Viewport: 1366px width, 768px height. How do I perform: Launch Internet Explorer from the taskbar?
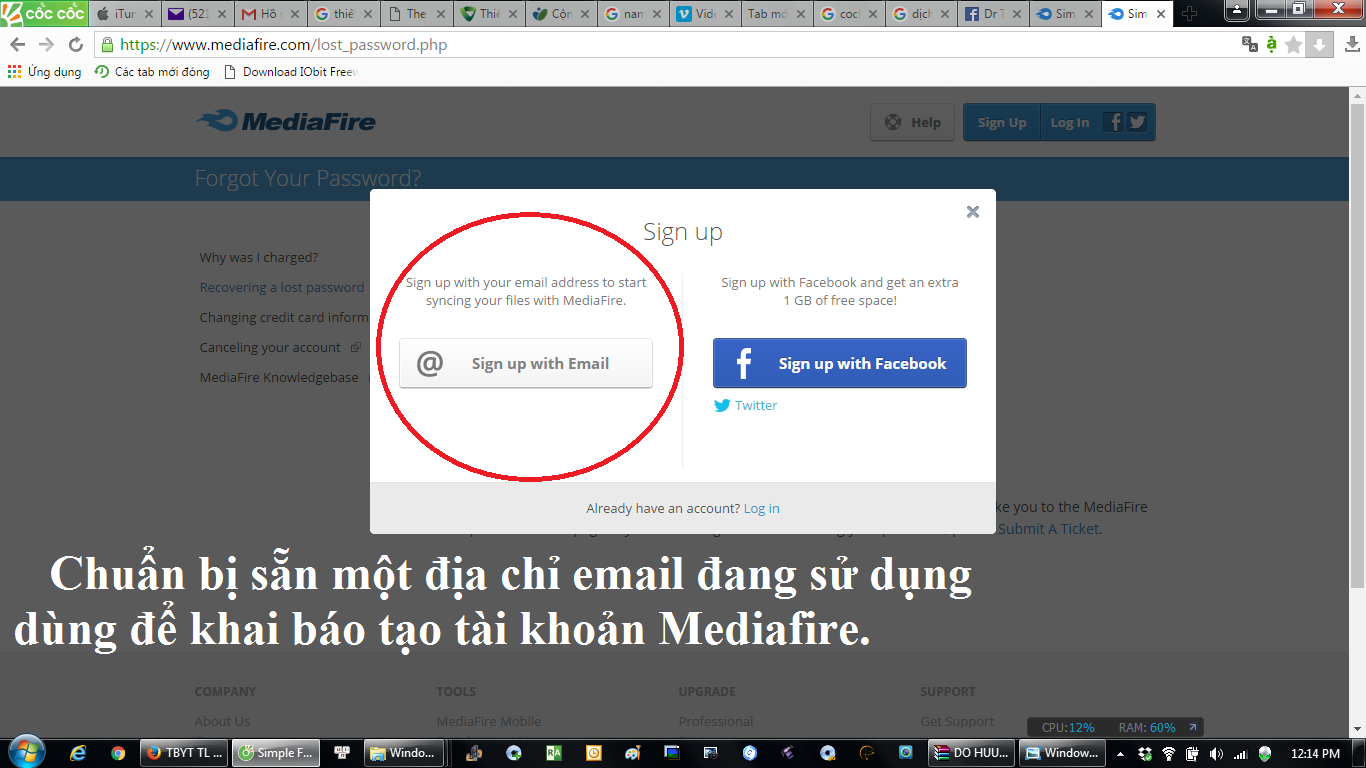79,753
